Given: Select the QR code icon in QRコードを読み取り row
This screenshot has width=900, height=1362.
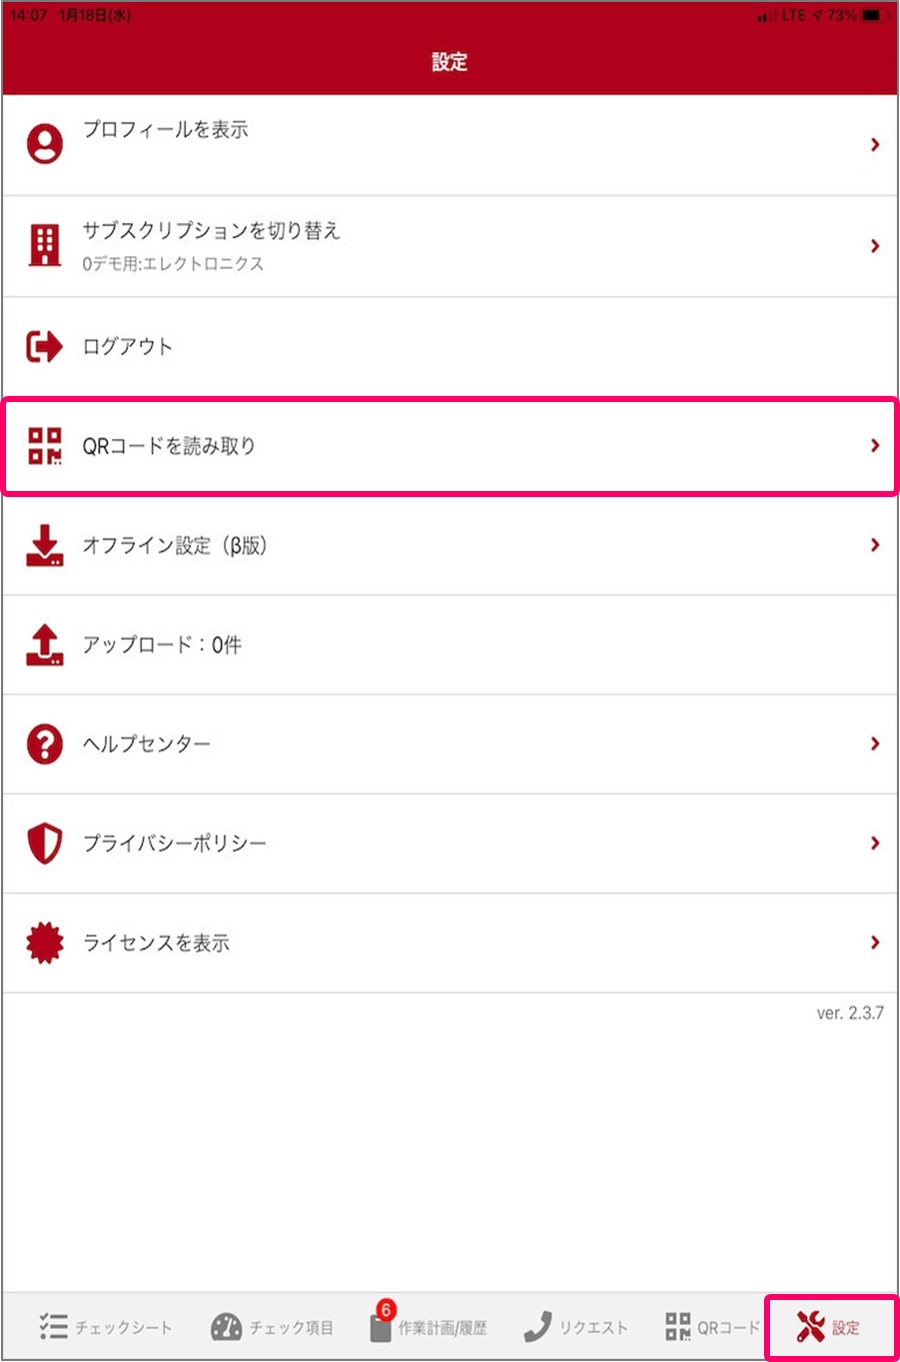Looking at the screenshot, I should [44, 446].
